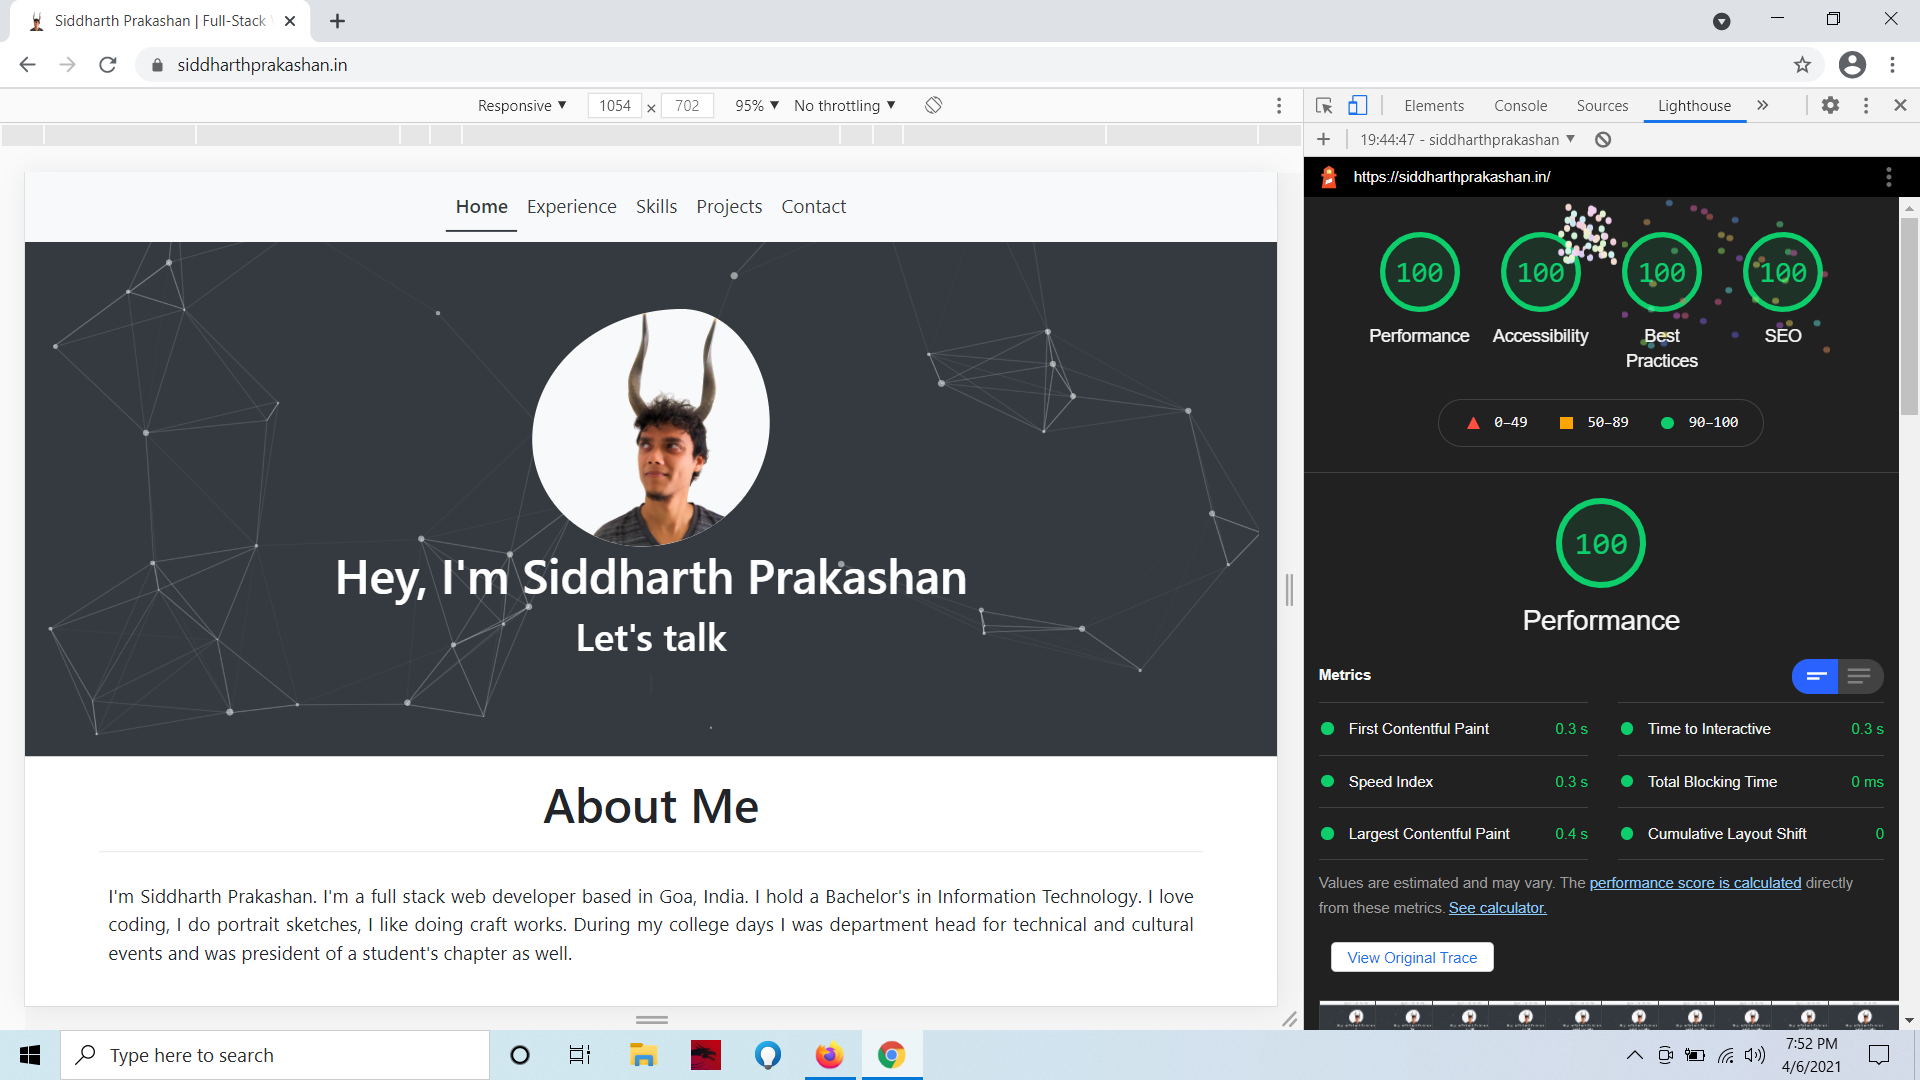This screenshot has width=1920, height=1080.
Task: Open Customize and control DevTools menu
Action: 1865,105
